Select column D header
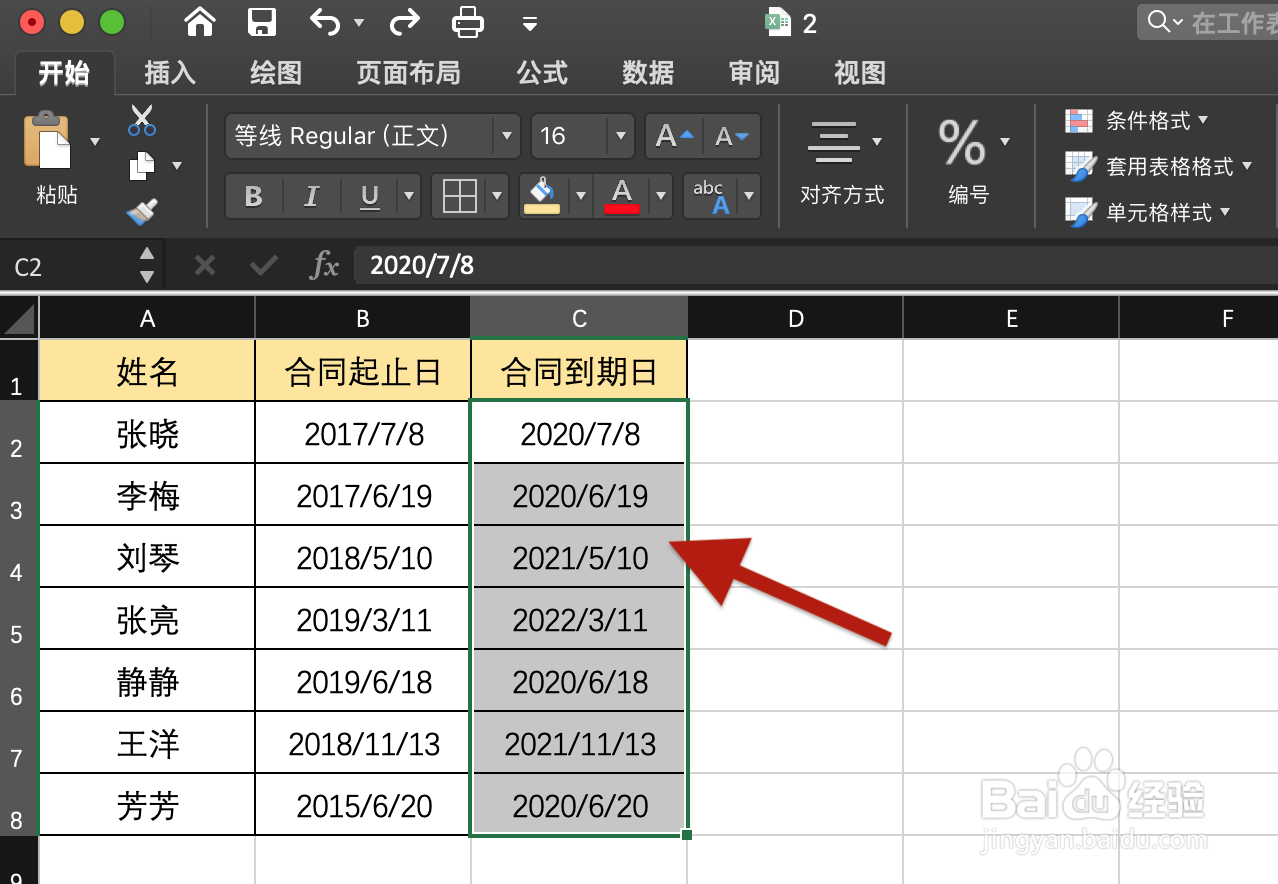 pyautogui.click(x=795, y=319)
